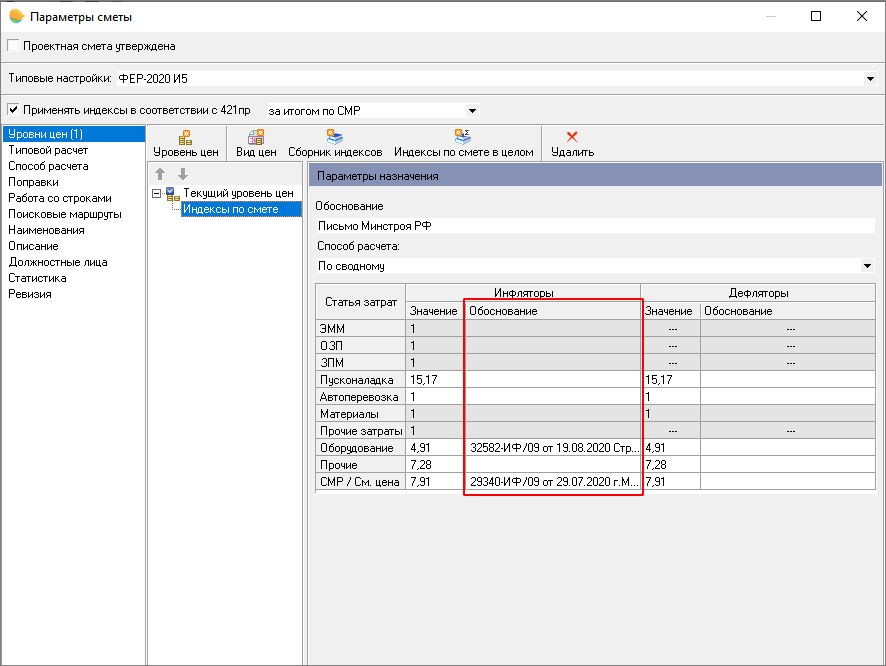Click the Текущий уровень цен node icon

pos(172,193)
